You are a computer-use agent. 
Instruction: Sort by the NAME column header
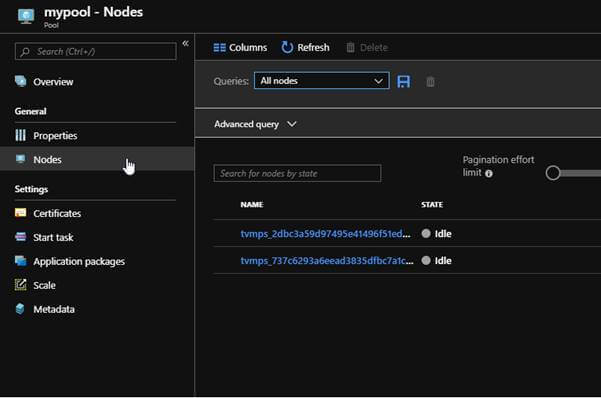(252, 205)
